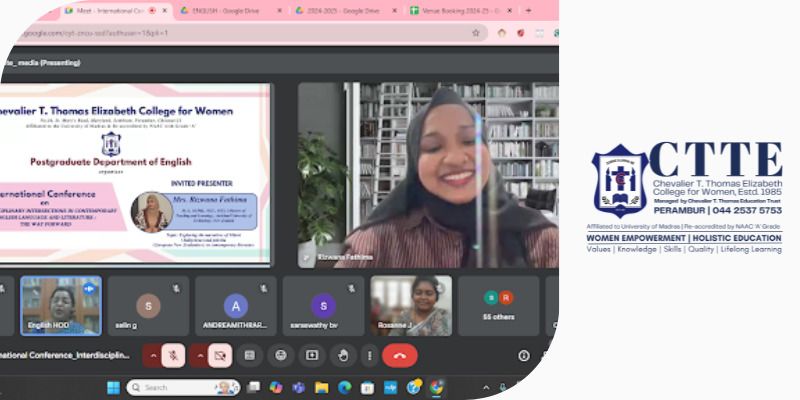Bookmark this page with star icon
The height and width of the screenshot is (400, 800).
pos(476,33)
